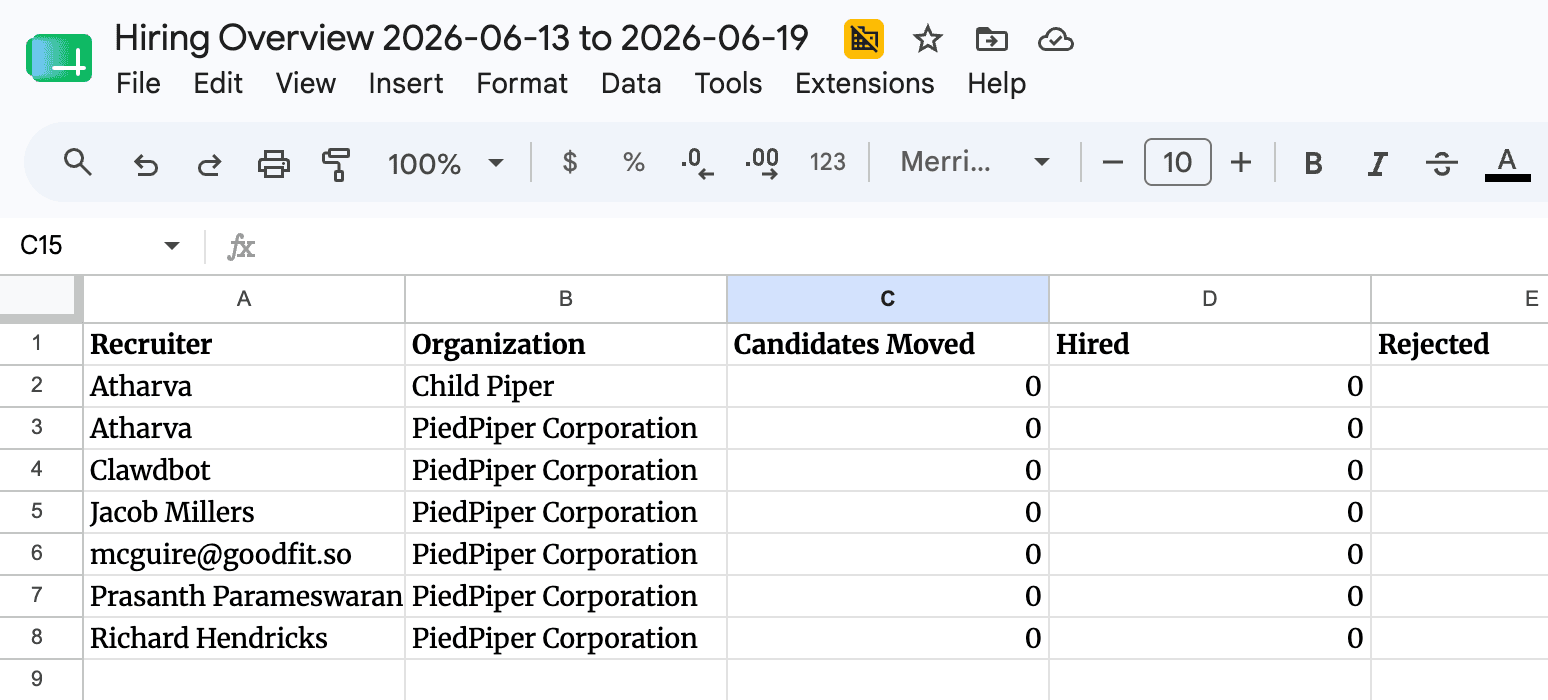The image size is (1548, 700).
Task: Redo the last action
Action: click(209, 163)
